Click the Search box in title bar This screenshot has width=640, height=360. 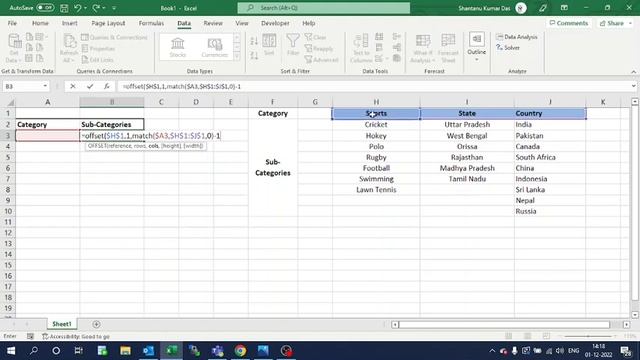click(x=324, y=8)
